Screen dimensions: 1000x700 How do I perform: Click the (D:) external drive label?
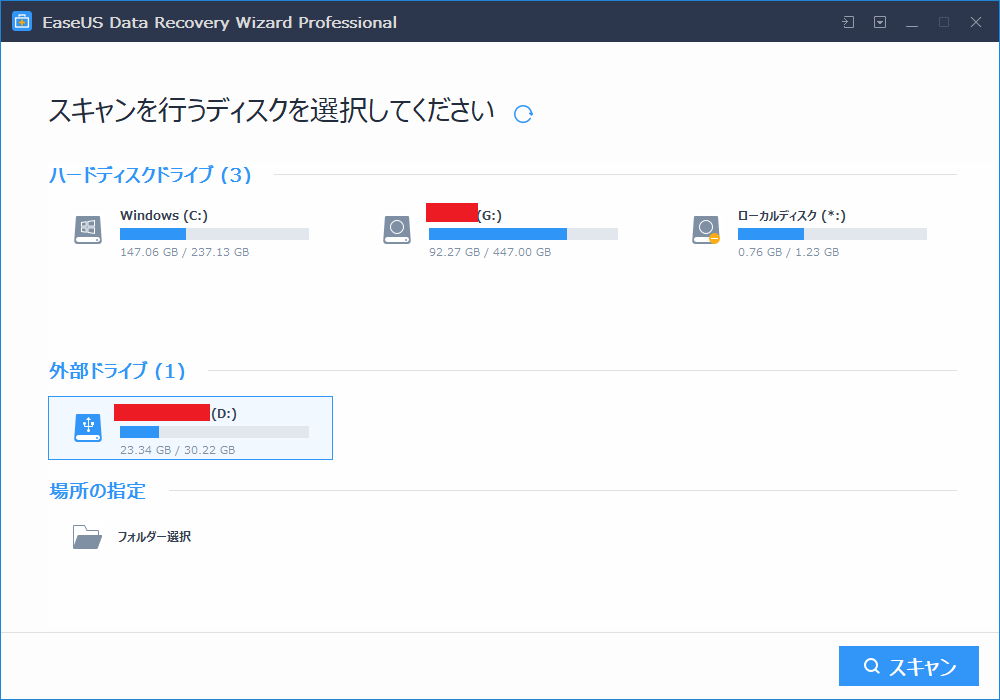click(224, 414)
